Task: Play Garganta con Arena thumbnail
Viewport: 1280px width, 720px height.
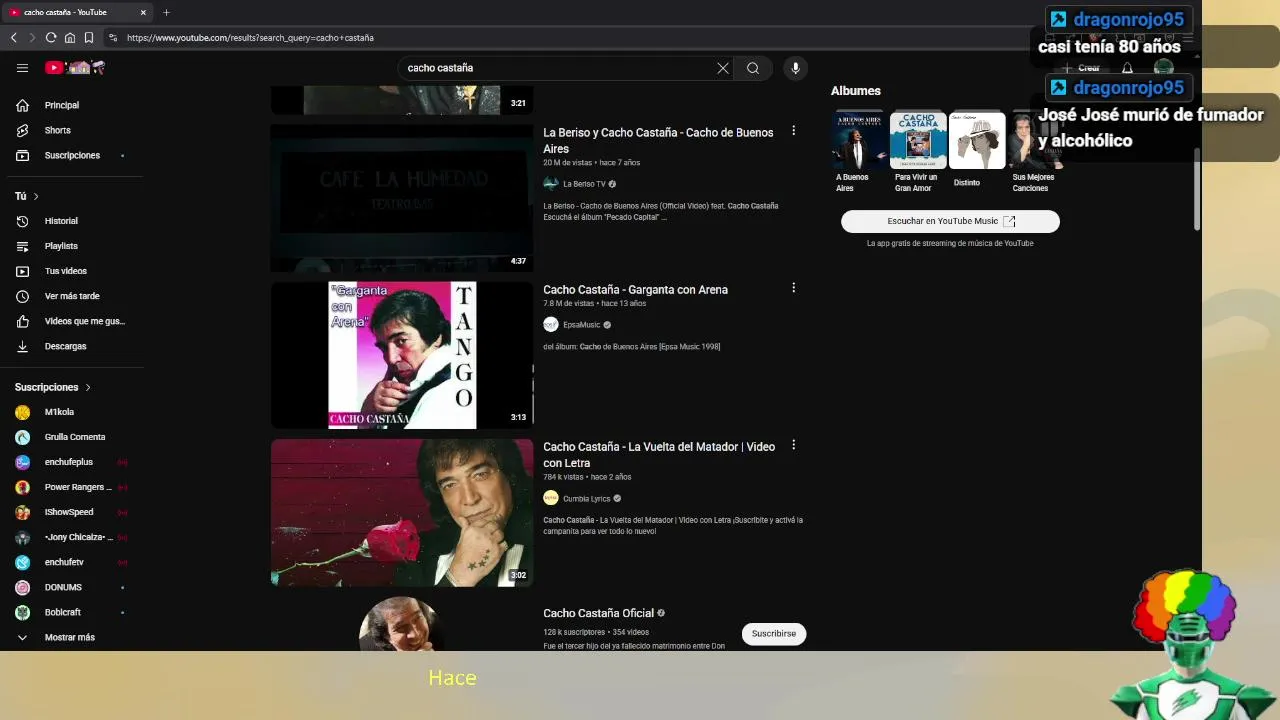Action: pyautogui.click(x=402, y=355)
